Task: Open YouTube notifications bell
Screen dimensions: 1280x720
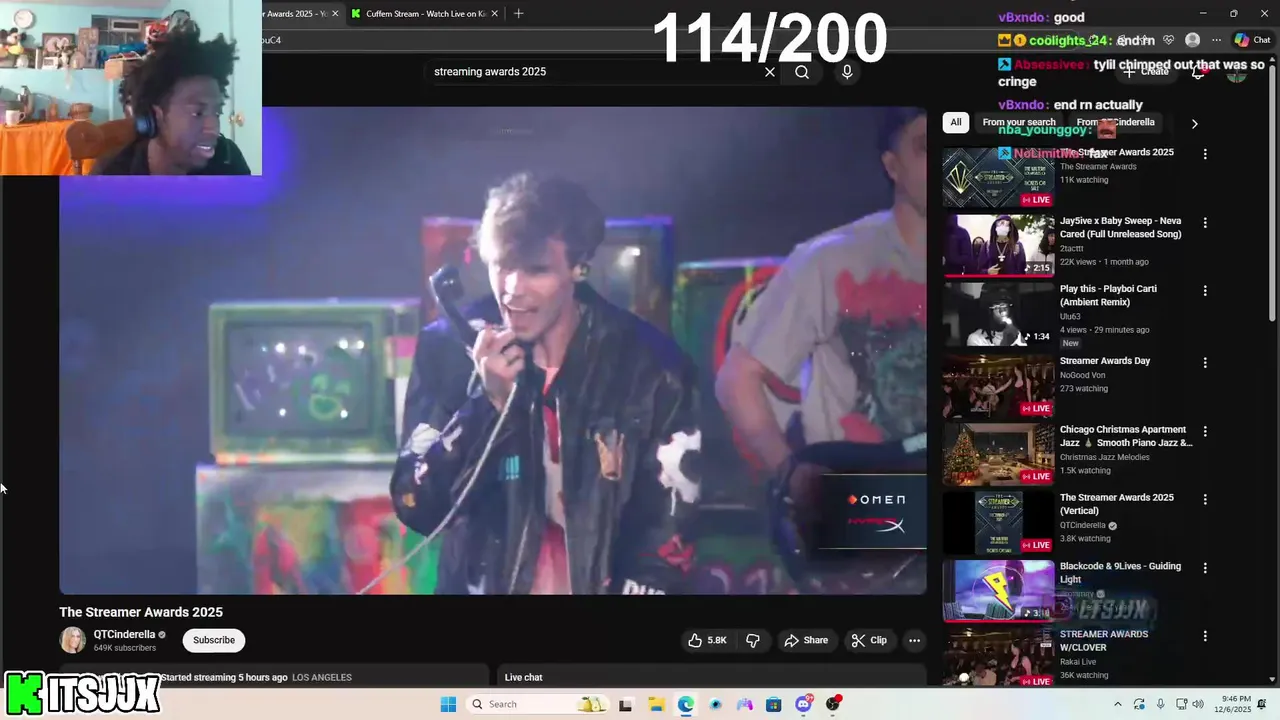Action: (x=1198, y=72)
